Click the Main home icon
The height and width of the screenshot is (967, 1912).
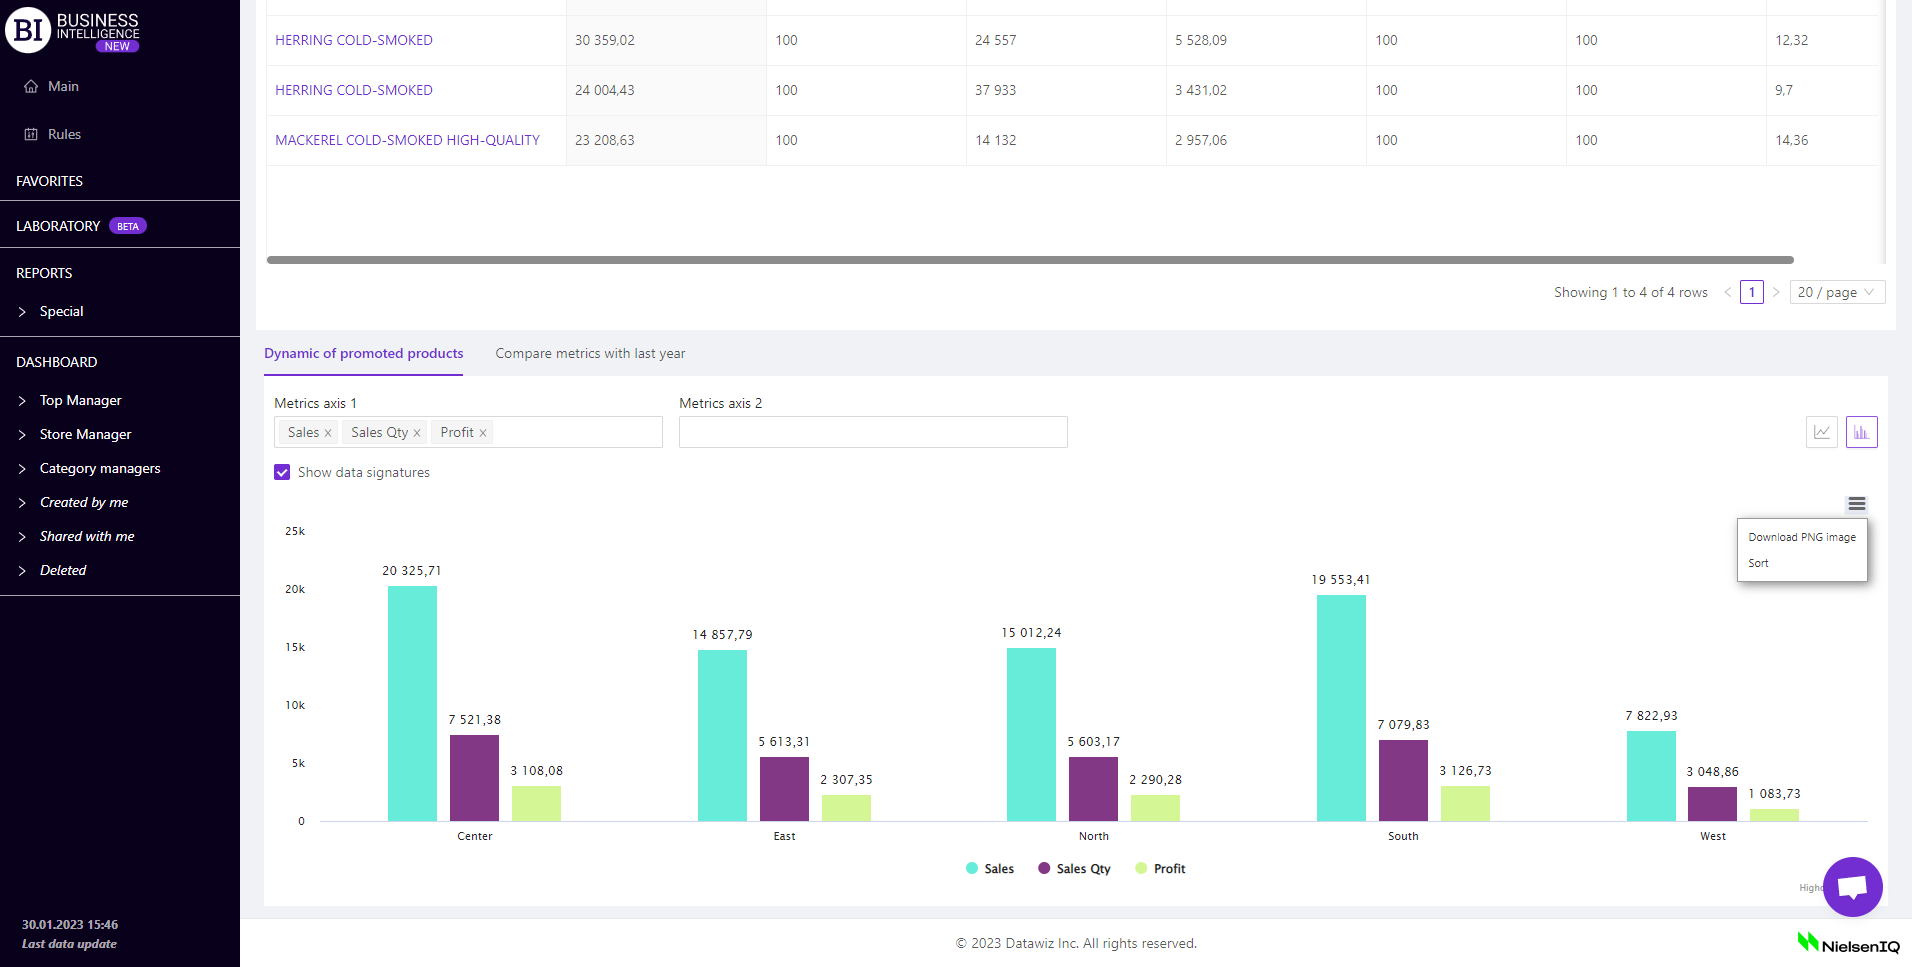[x=31, y=87]
